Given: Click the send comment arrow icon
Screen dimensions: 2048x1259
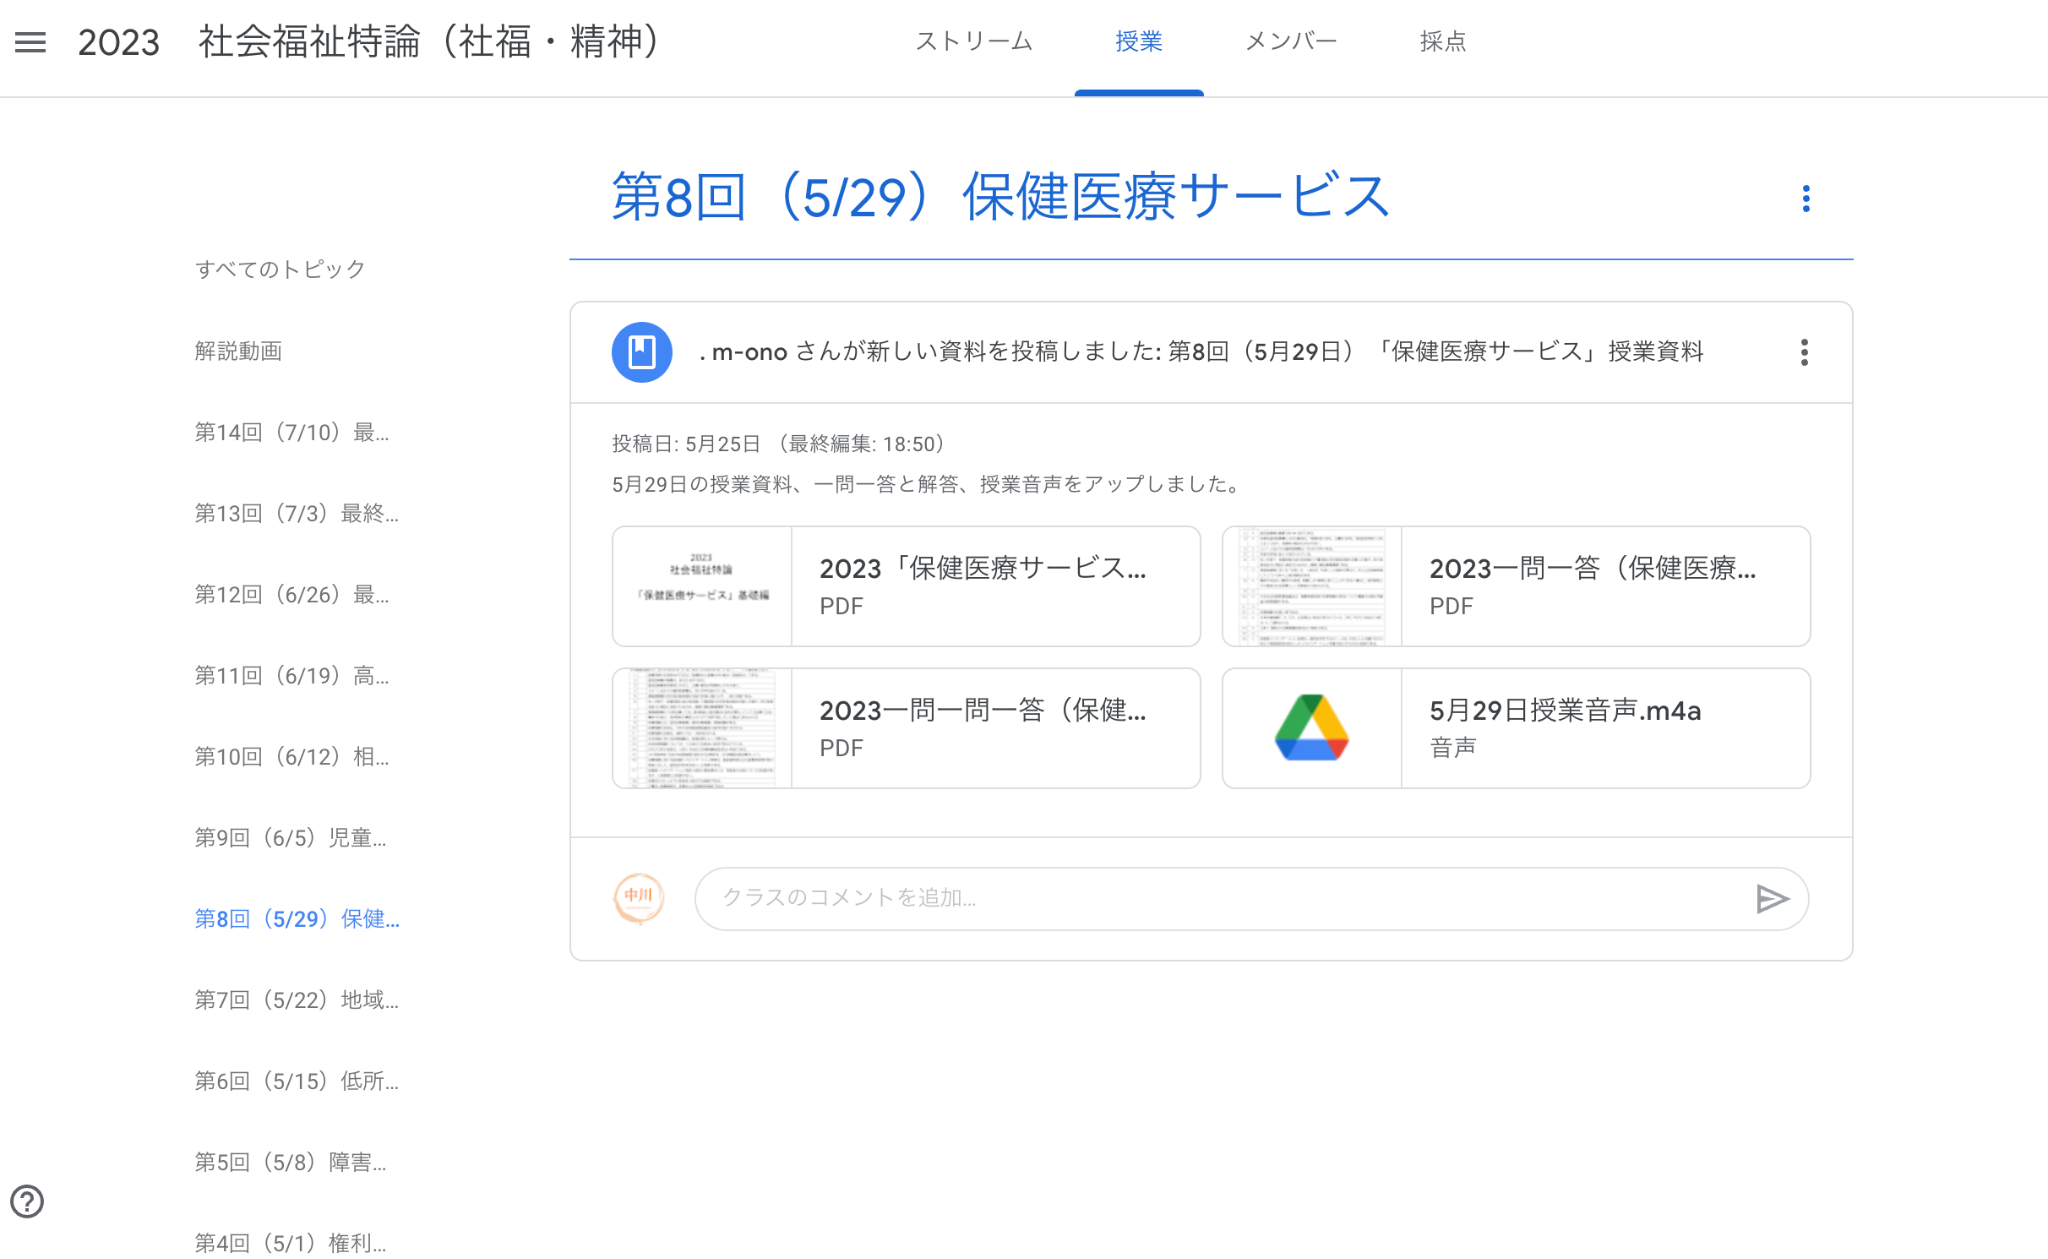Looking at the screenshot, I should click(x=1771, y=899).
